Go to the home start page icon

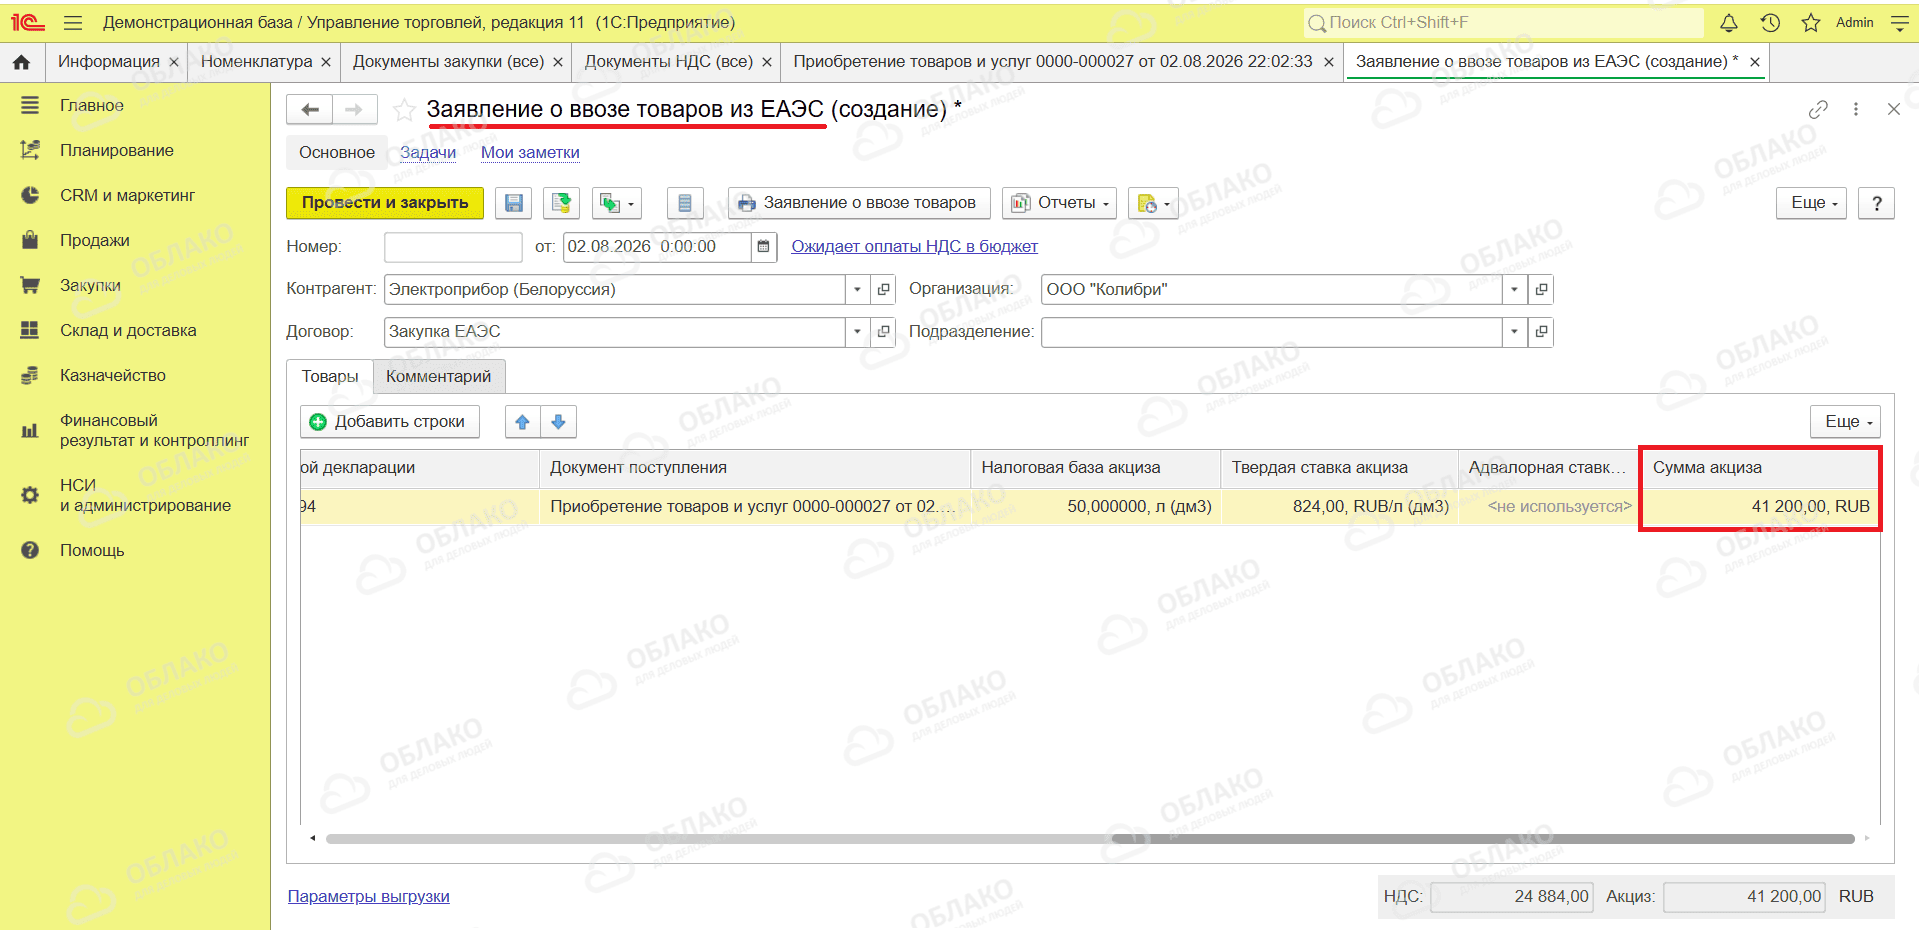pyautogui.click(x=22, y=62)
